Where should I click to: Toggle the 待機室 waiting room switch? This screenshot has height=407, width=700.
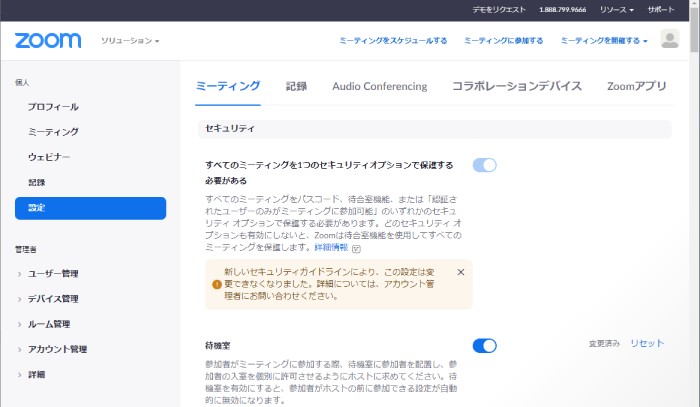pos(484,346)
